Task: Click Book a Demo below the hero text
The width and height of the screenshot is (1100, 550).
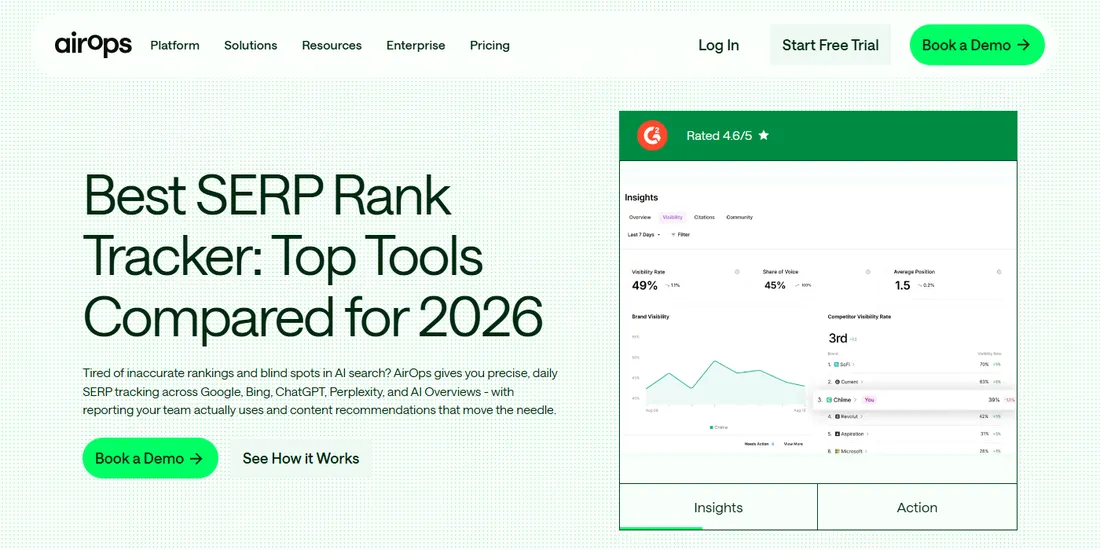Action: [x=150, y=458]
